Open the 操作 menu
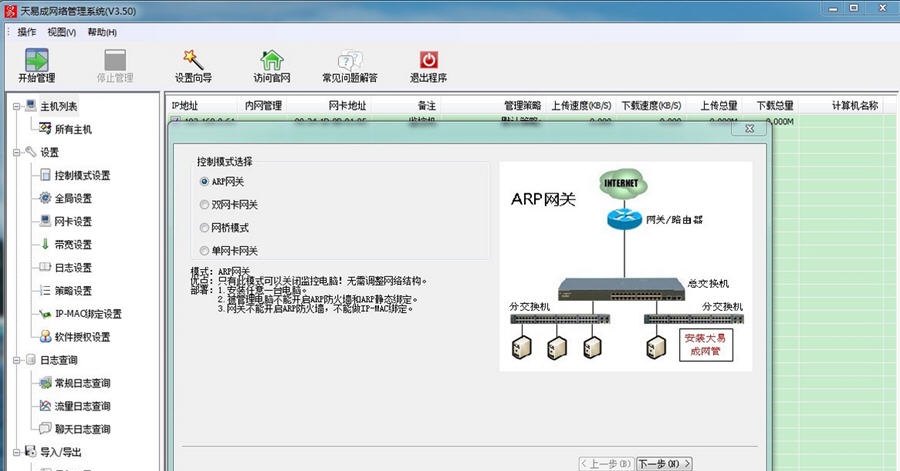This screenshot has width=900, height=471. coord(26,32)
